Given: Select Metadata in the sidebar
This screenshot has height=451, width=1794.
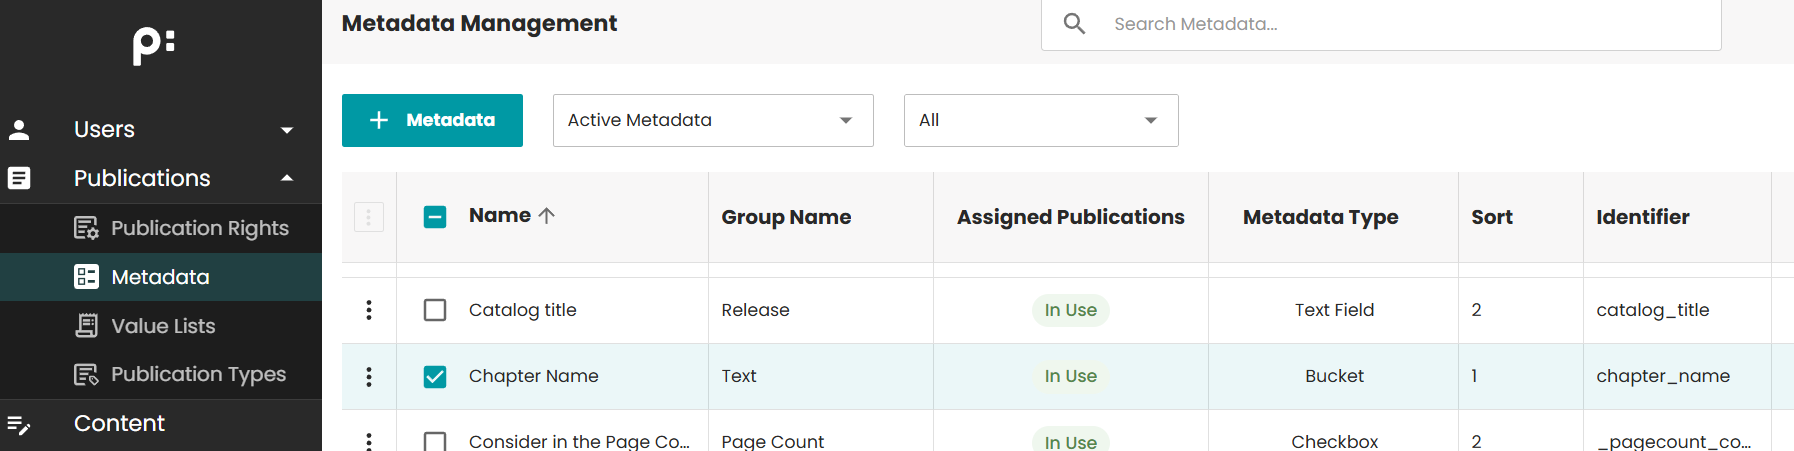Looking at the screenshot, I should (x=161, y=277).
